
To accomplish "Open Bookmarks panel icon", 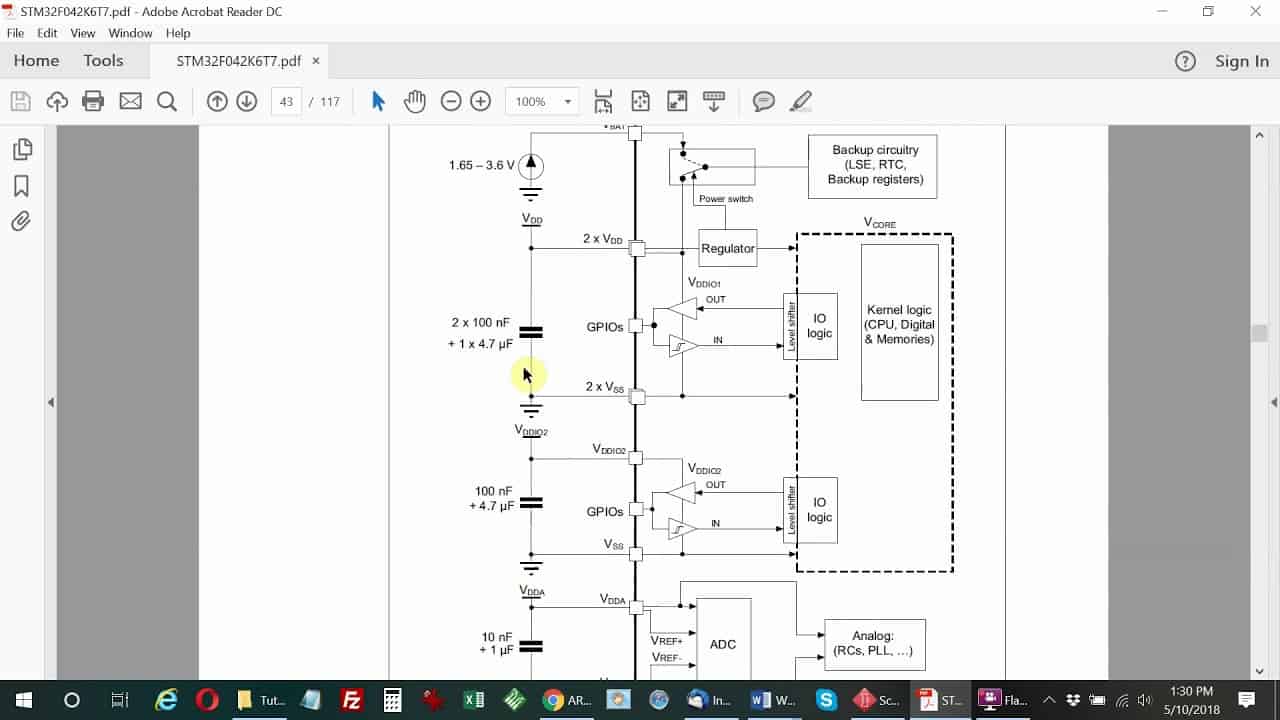I will tap(21, 186).
